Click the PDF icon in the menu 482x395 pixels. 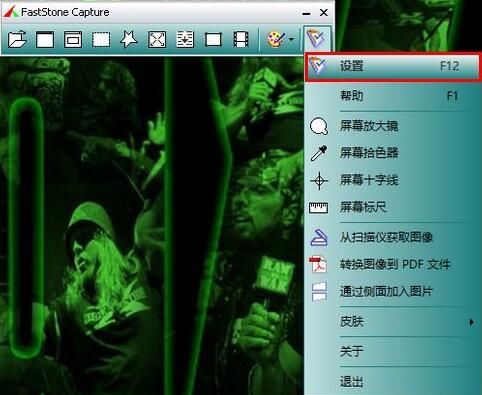[x=318, y=265]
